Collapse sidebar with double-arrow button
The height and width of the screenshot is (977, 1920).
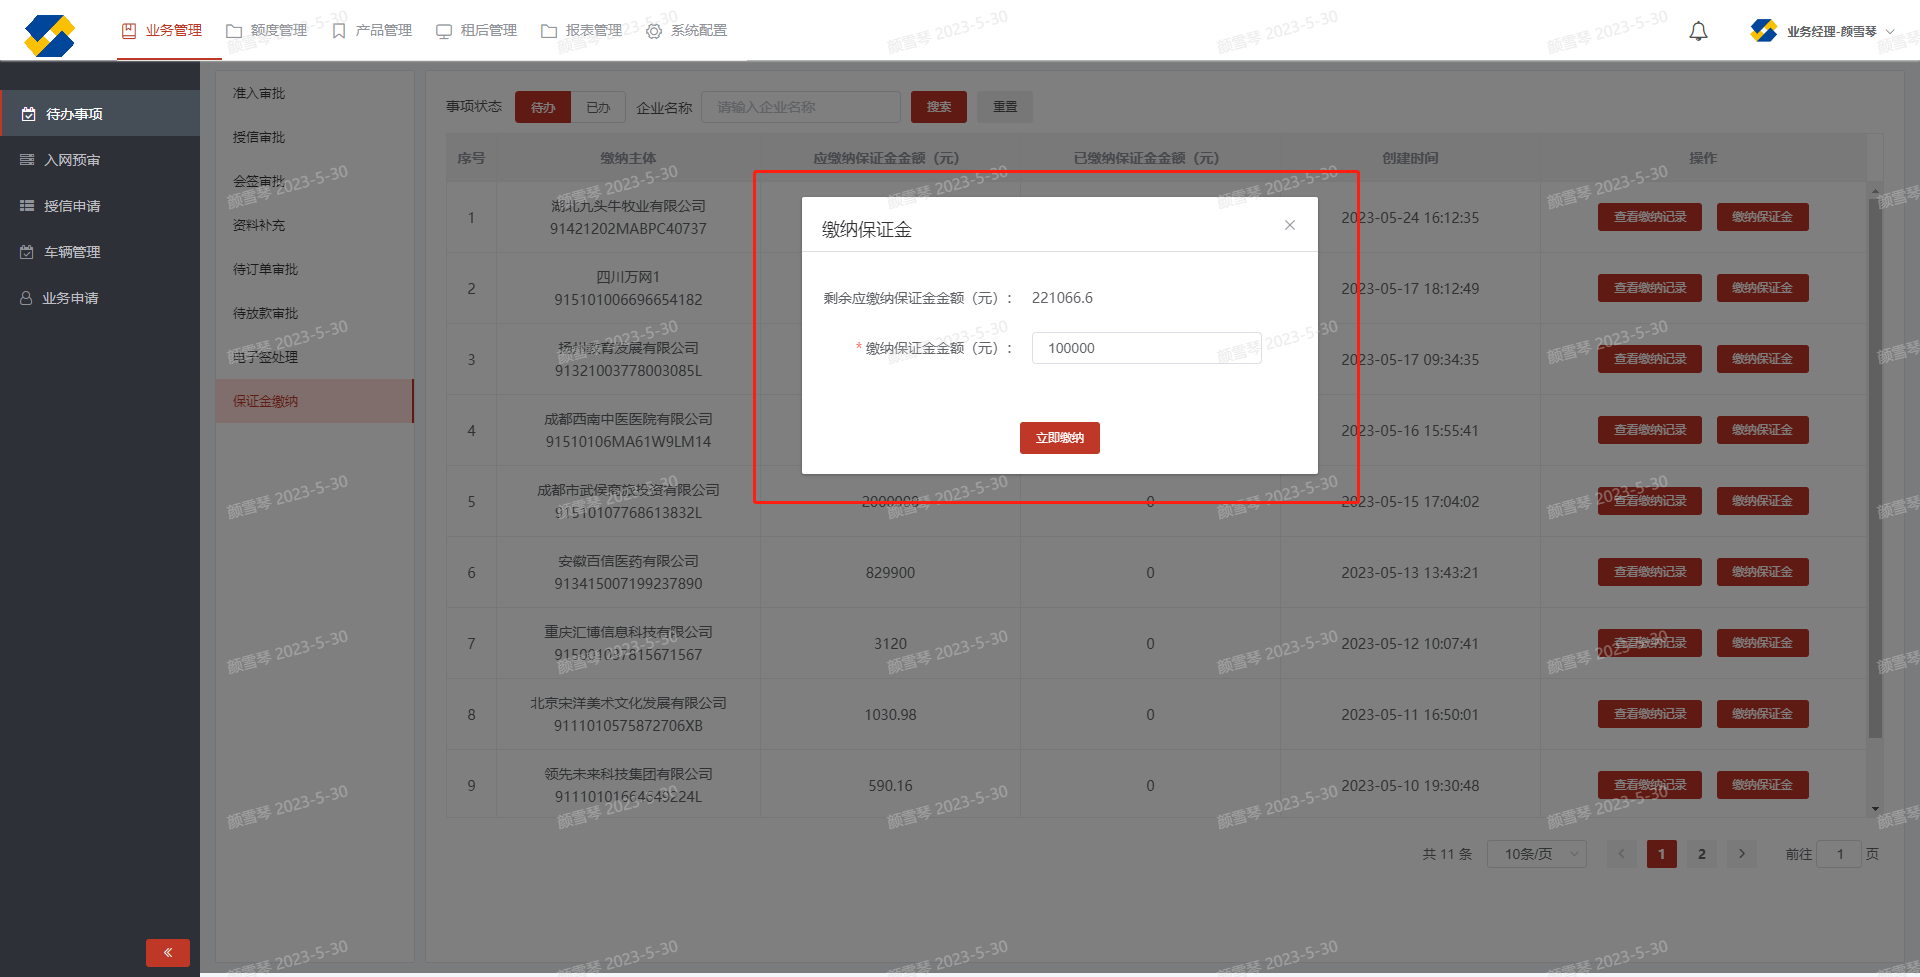[x=167, y=952]
